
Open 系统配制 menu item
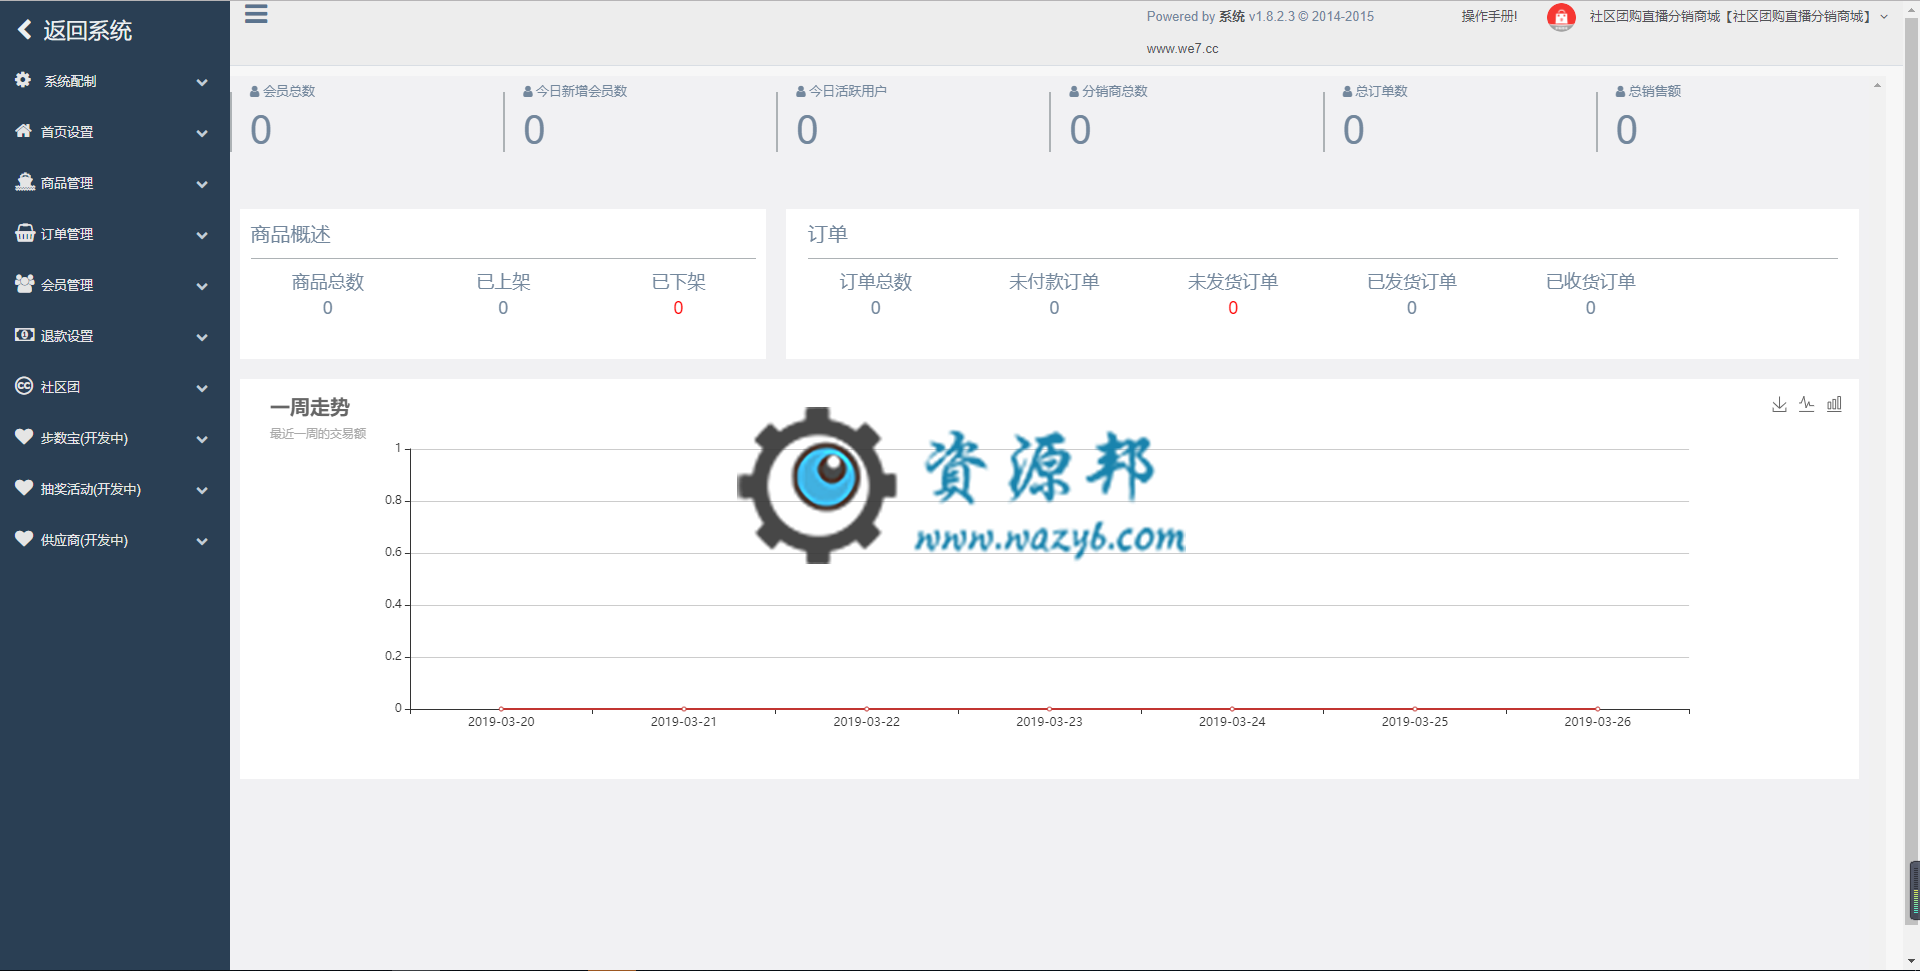coord(114,81)
